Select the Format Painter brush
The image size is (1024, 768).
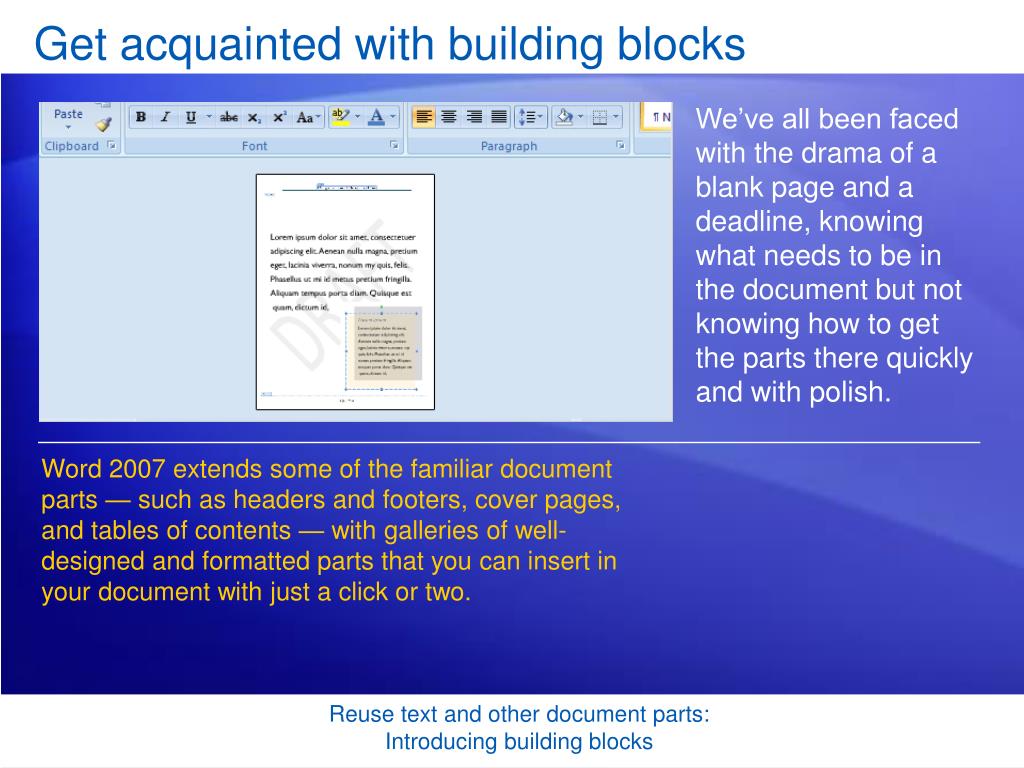click(104, 123)
